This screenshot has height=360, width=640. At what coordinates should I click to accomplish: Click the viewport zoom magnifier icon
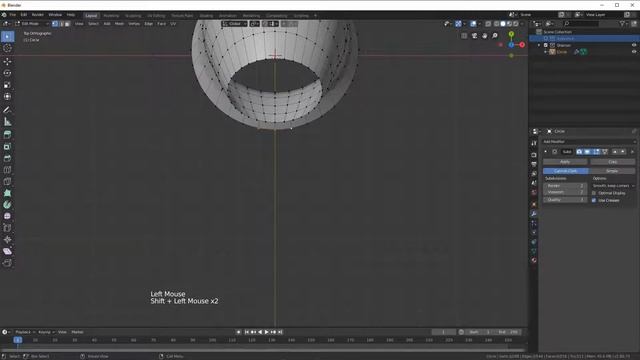(x=495, y=36)
